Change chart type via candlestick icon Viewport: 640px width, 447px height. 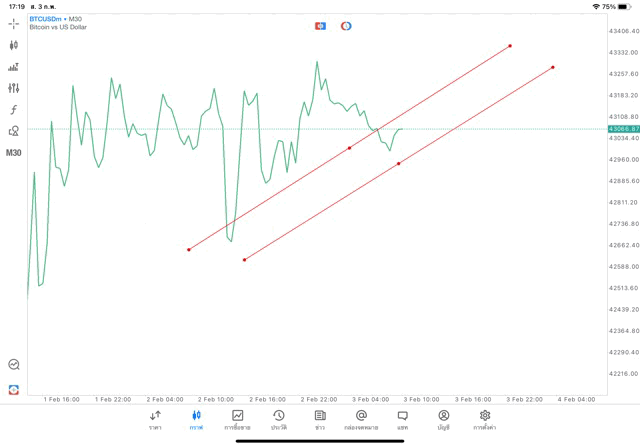click(13, 45)
